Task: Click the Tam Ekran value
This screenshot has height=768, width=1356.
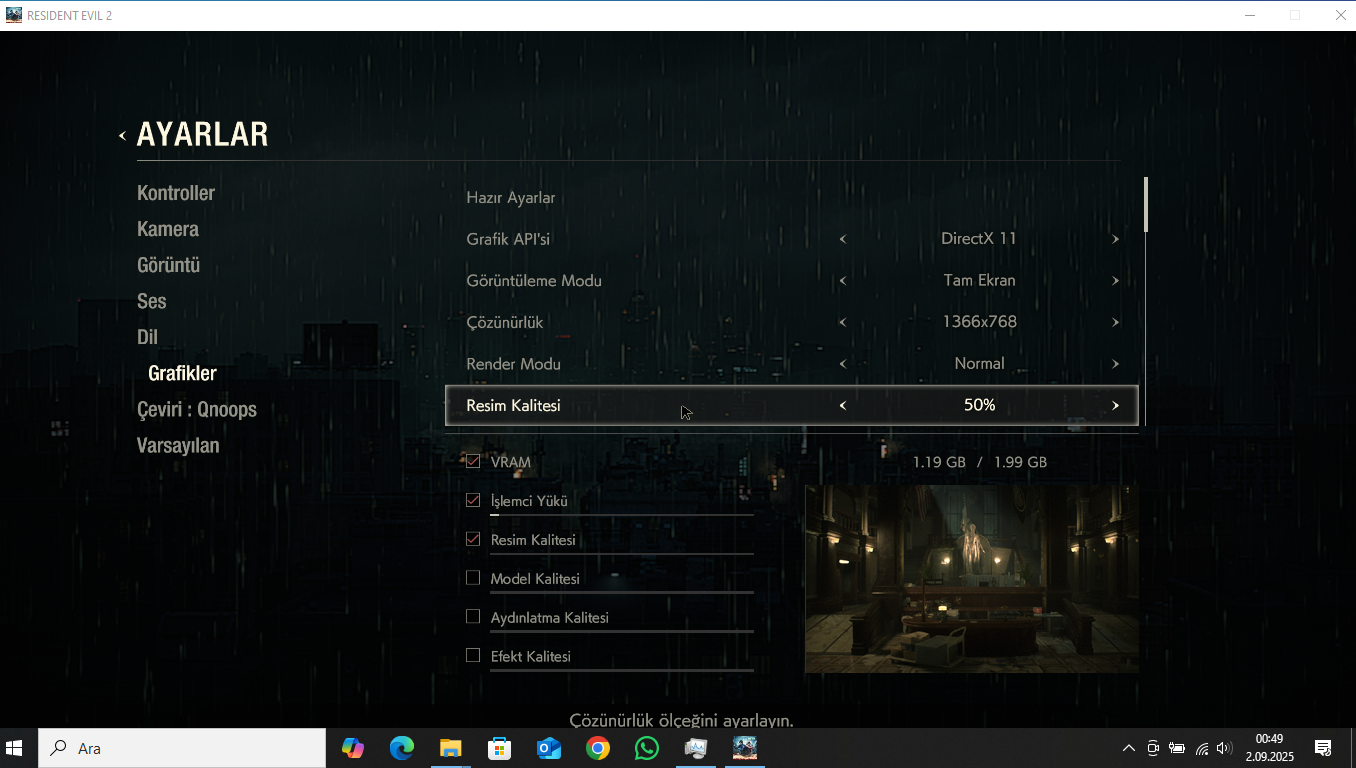Action: tap(979, 281)
